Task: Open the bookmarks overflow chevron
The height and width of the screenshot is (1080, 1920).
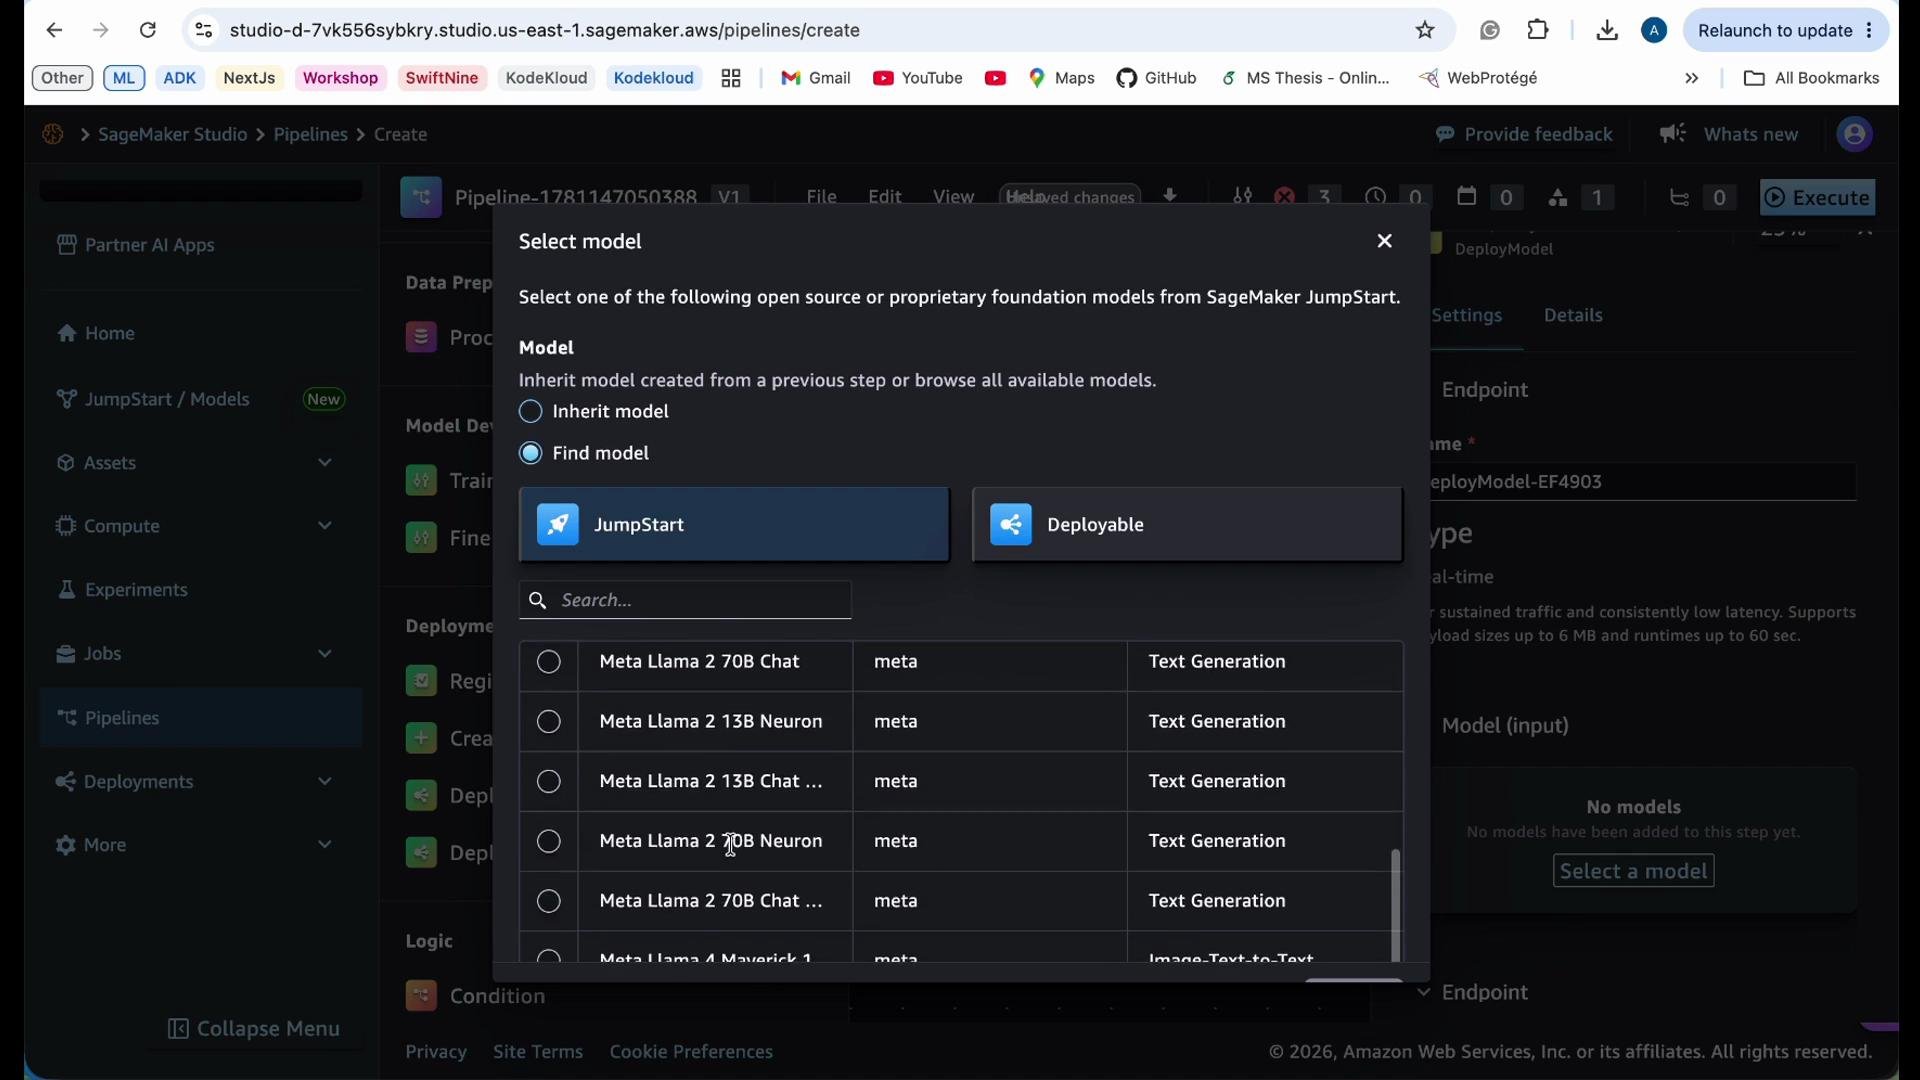Action: pyautogui.click(x=1692, y=78)
